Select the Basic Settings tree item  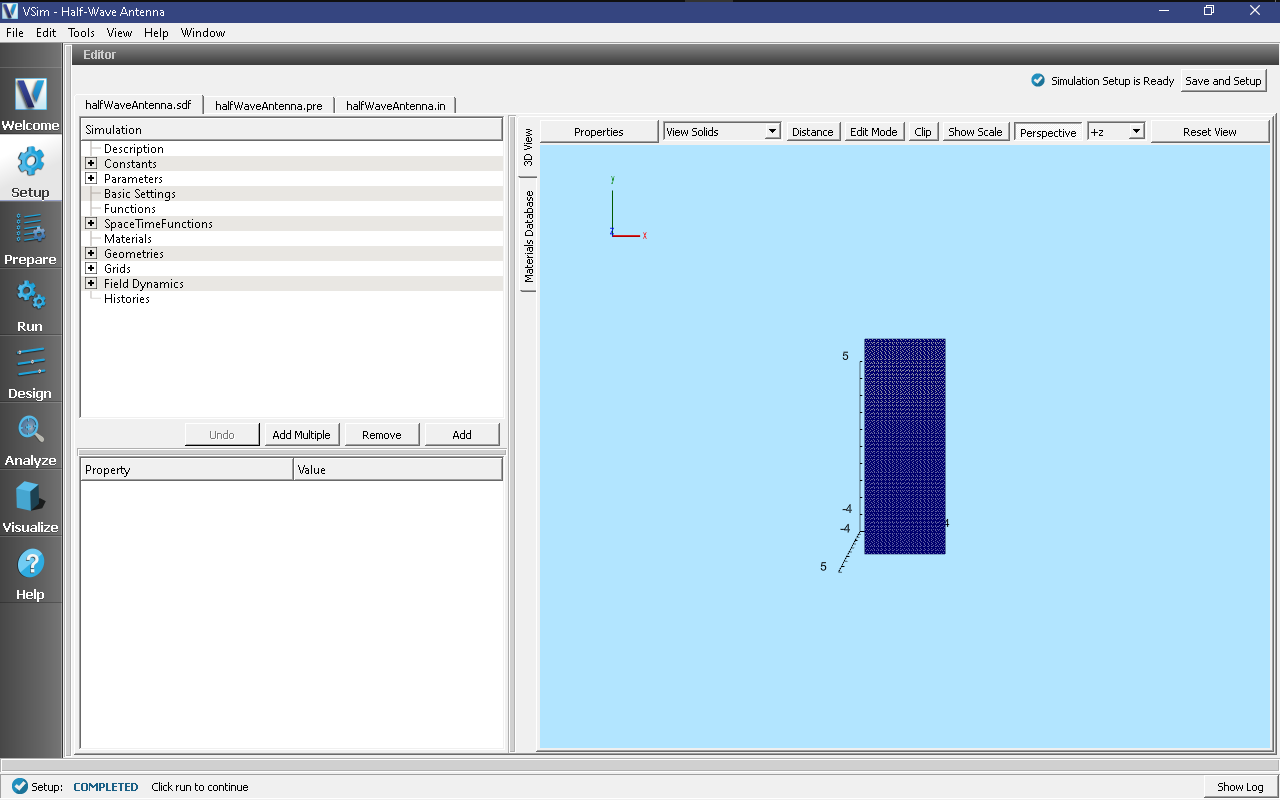pos(139,193)
